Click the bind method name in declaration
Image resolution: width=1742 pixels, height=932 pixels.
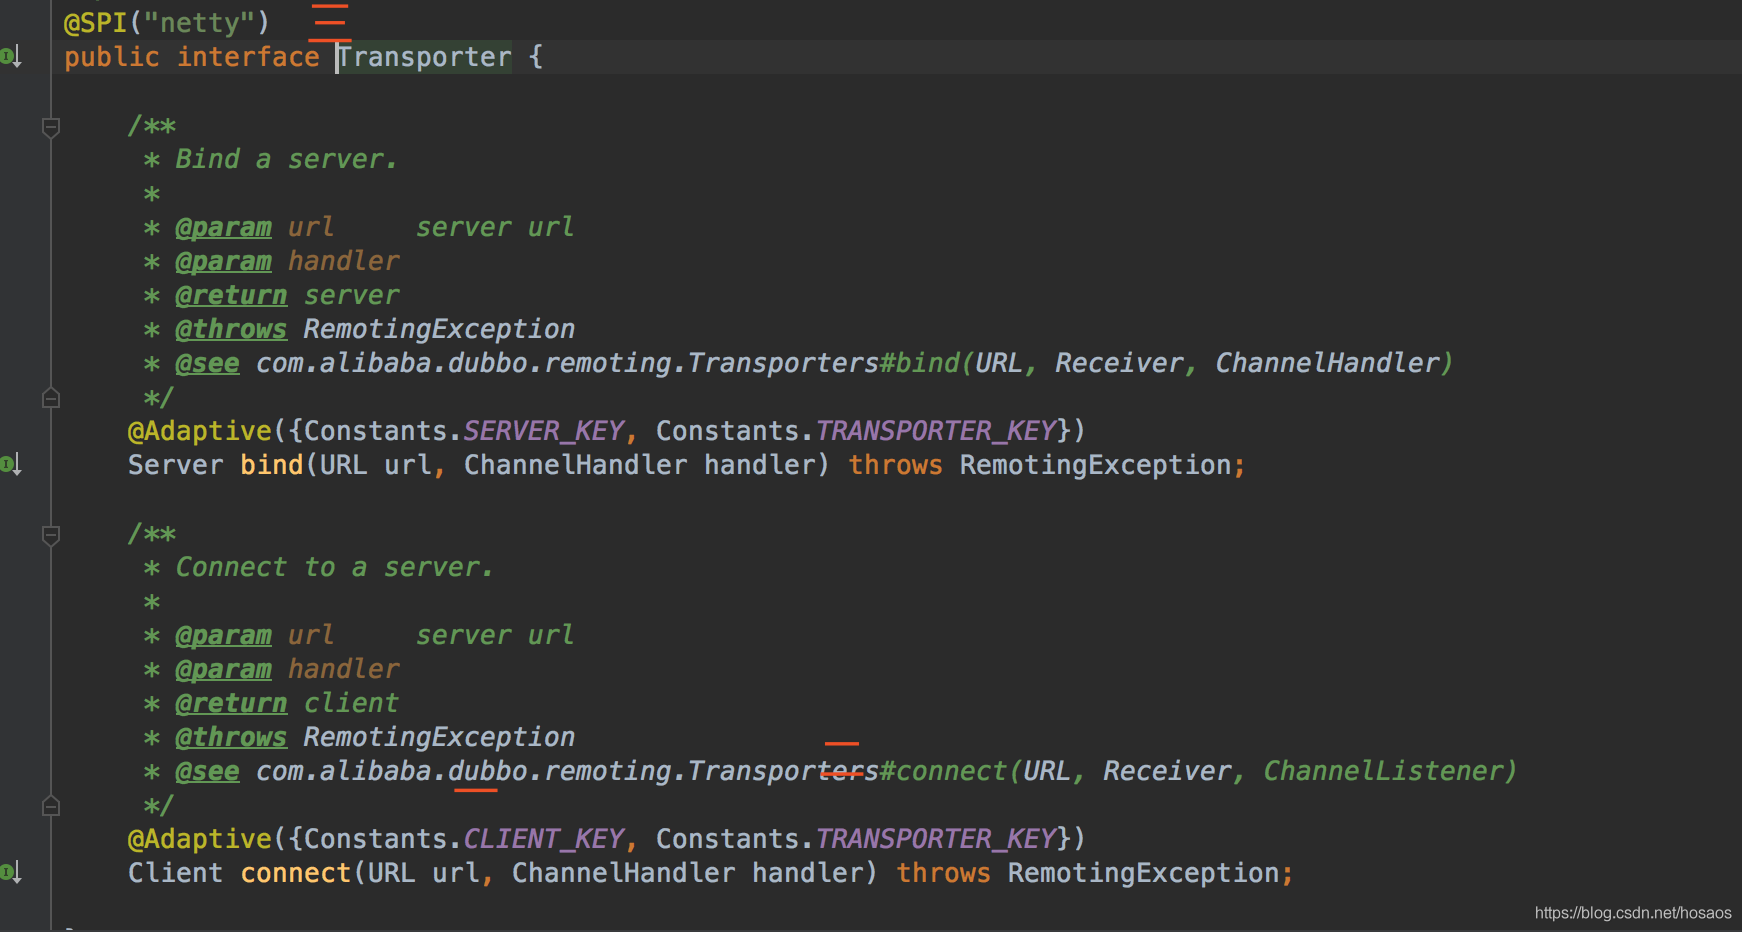[271, 465]
